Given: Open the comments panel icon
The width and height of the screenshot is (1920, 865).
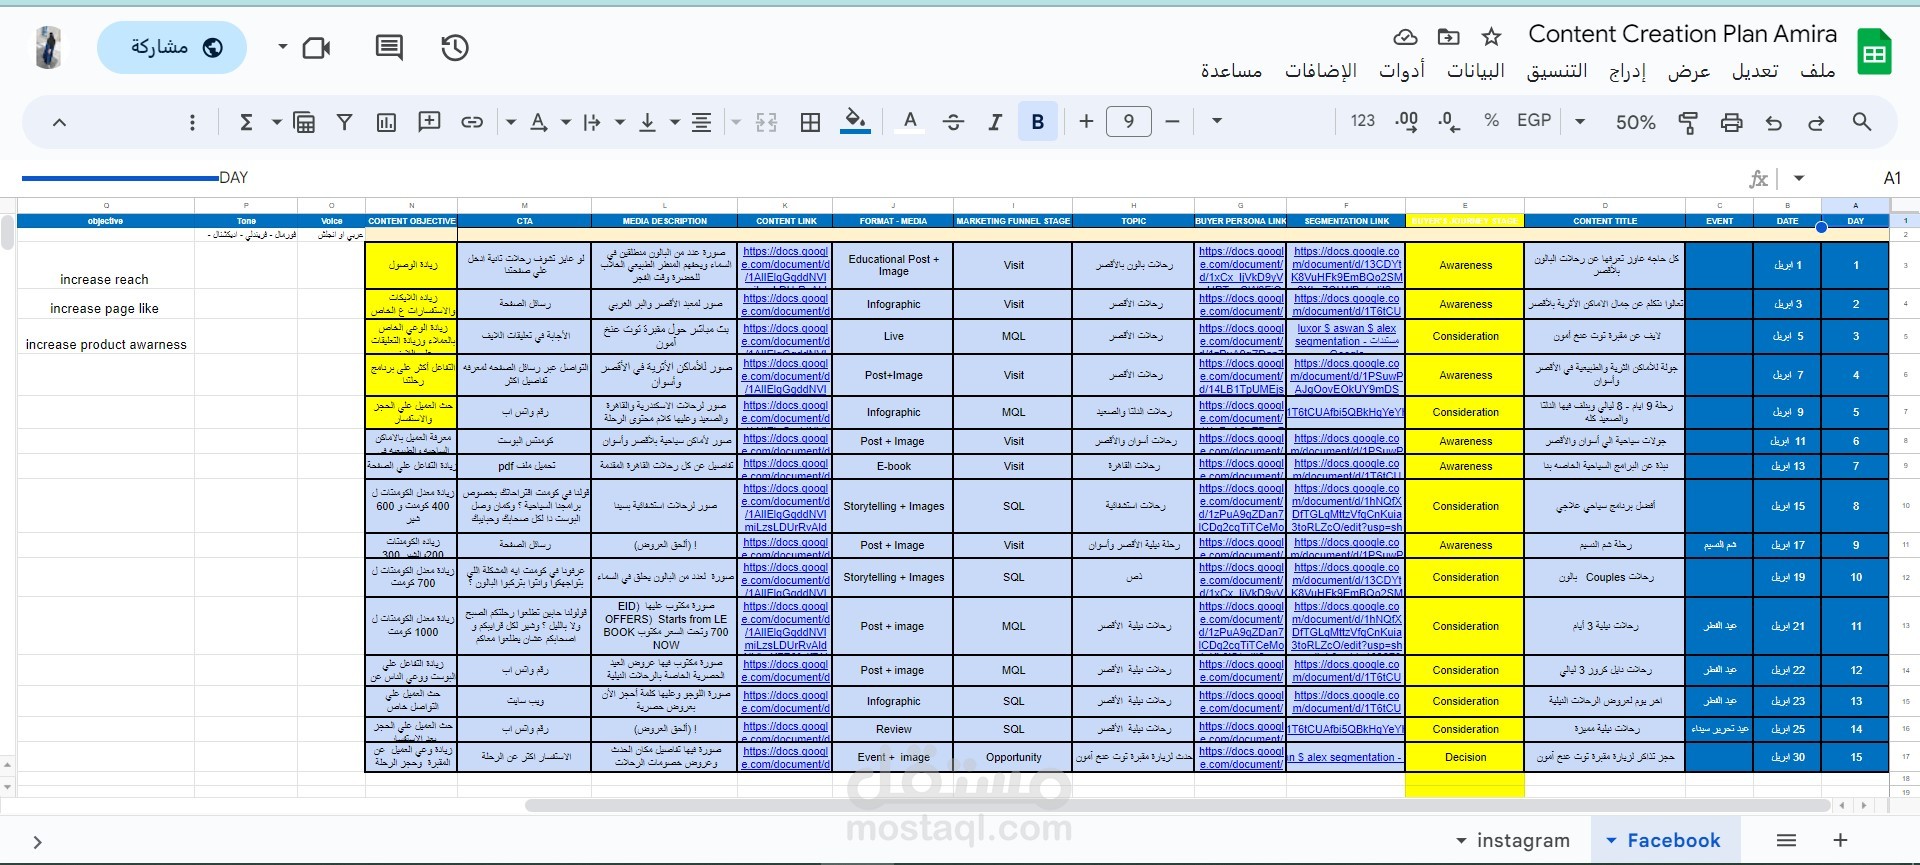Looking at the screenshot, I should click(389, 47).
